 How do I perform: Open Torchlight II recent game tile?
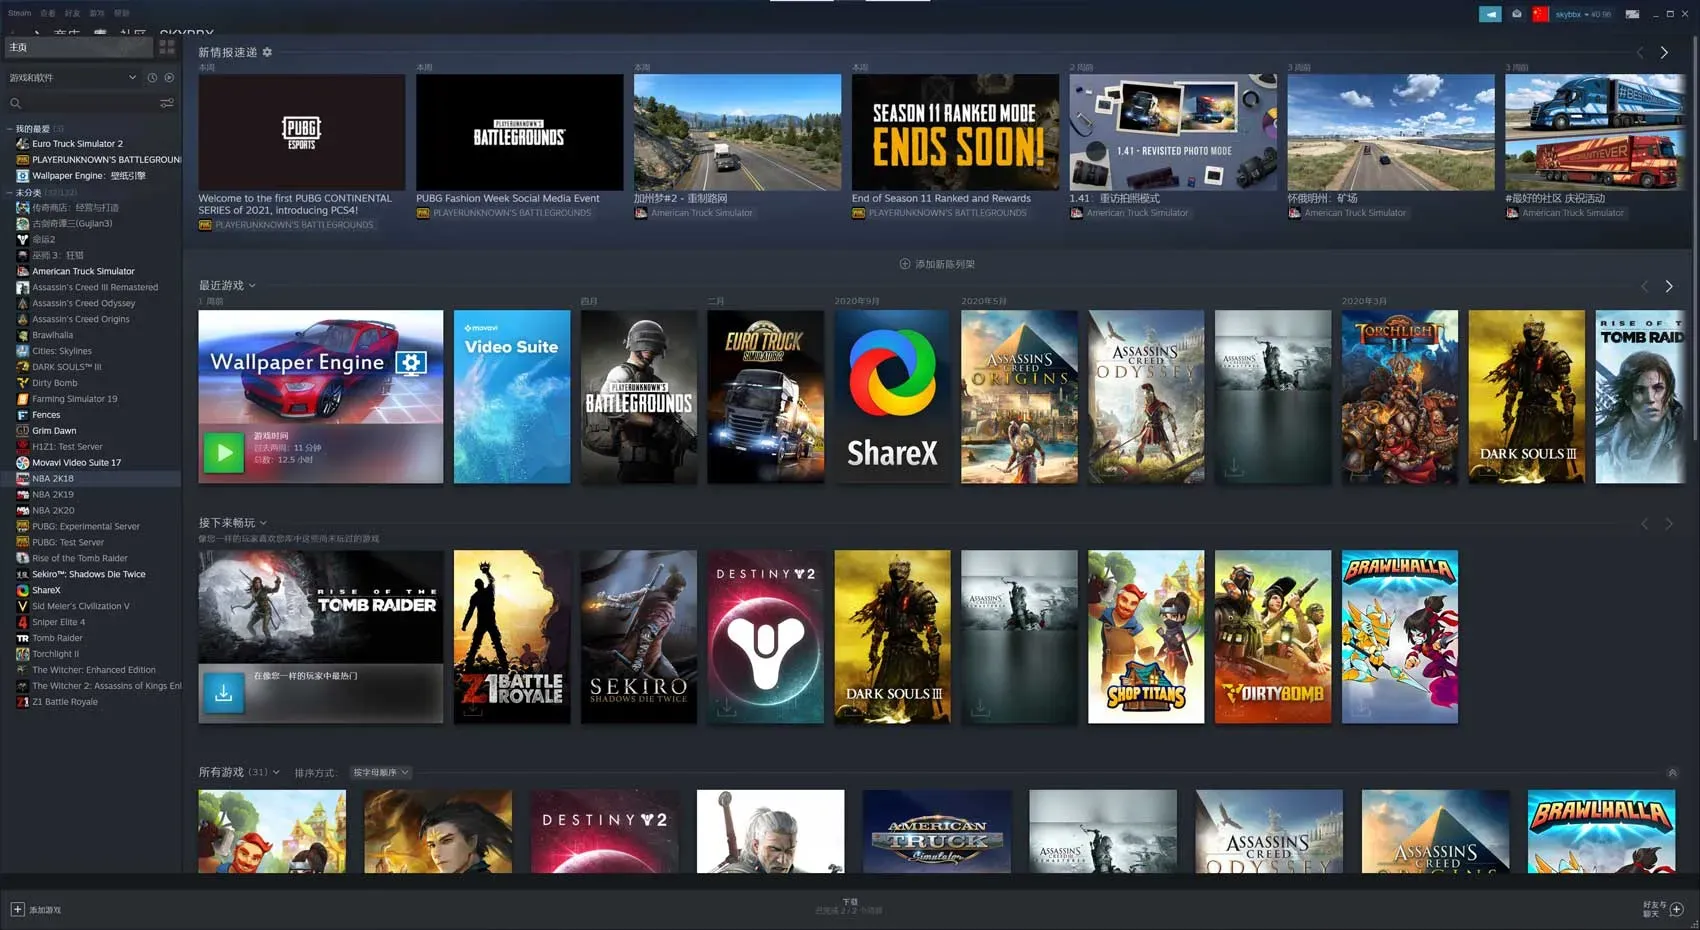point(1399,397)
